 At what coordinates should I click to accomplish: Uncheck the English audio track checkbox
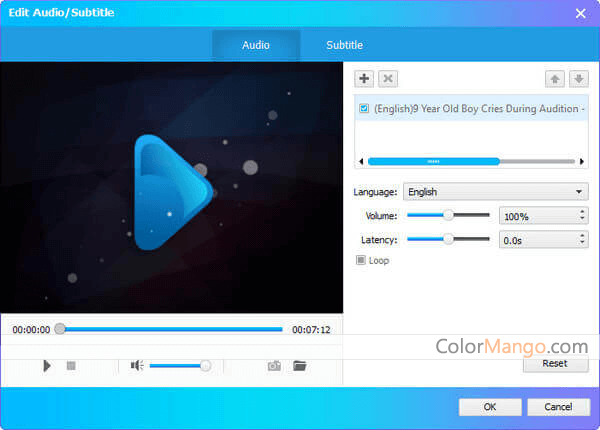(364, 108)
